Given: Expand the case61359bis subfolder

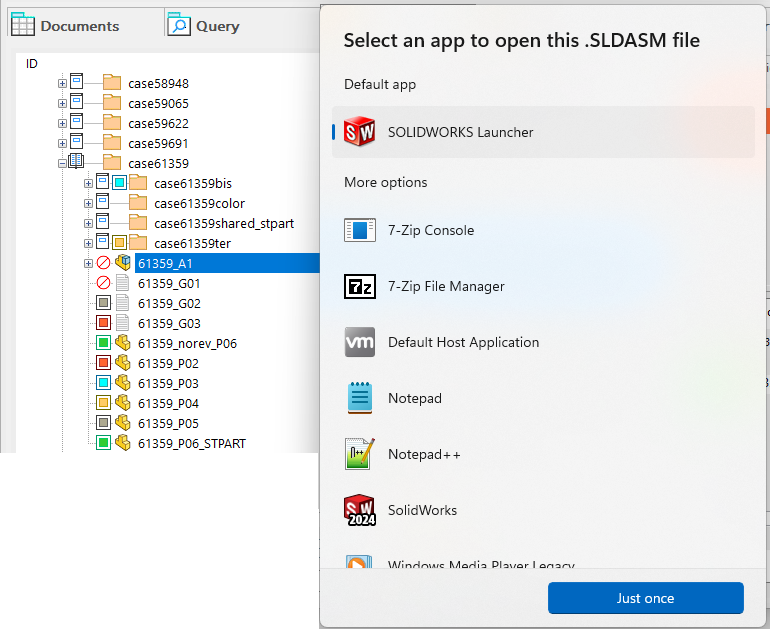Looking at the screenshot, I should pyautogui.click(x=88, y=184).
